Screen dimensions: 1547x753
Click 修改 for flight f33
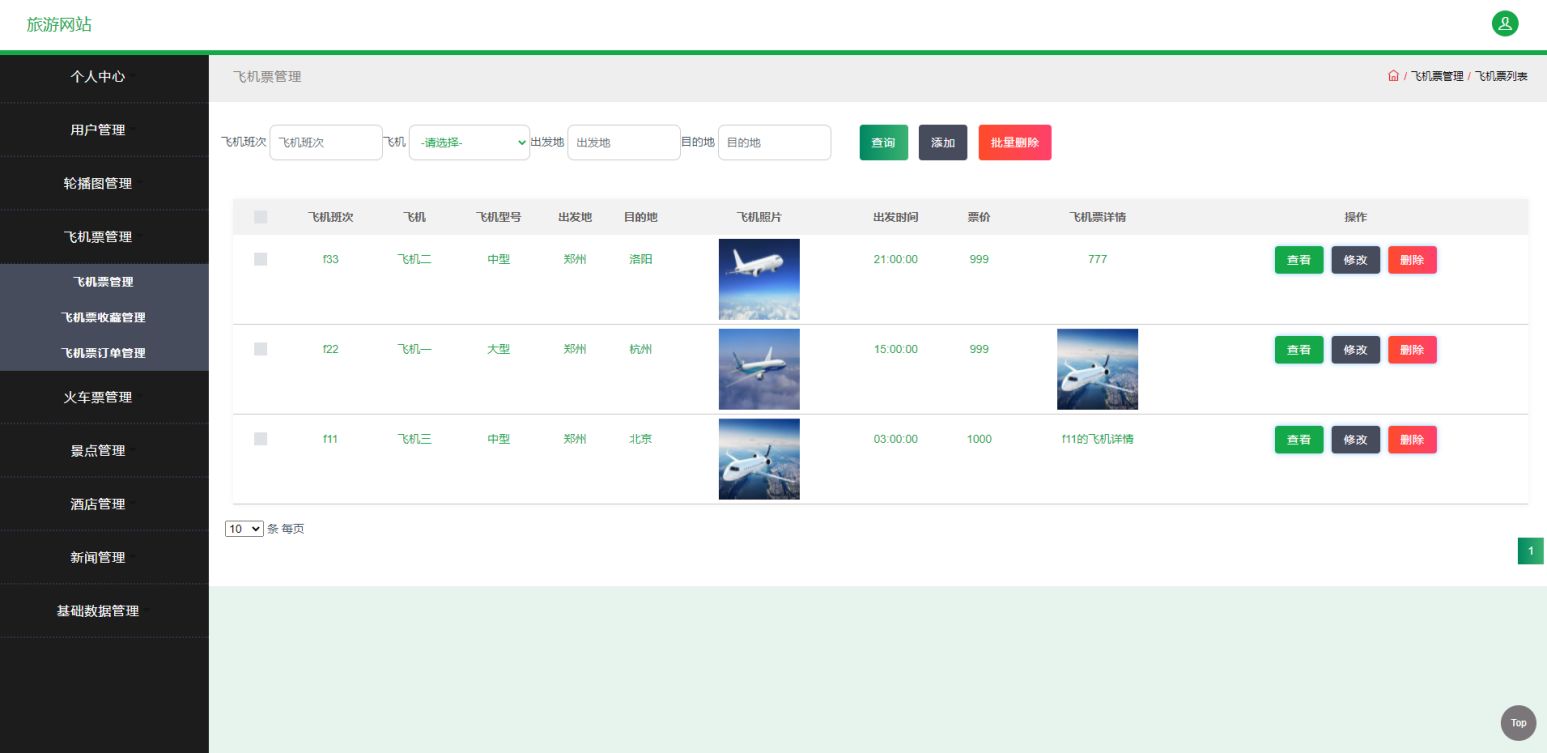click(1356, 260)
